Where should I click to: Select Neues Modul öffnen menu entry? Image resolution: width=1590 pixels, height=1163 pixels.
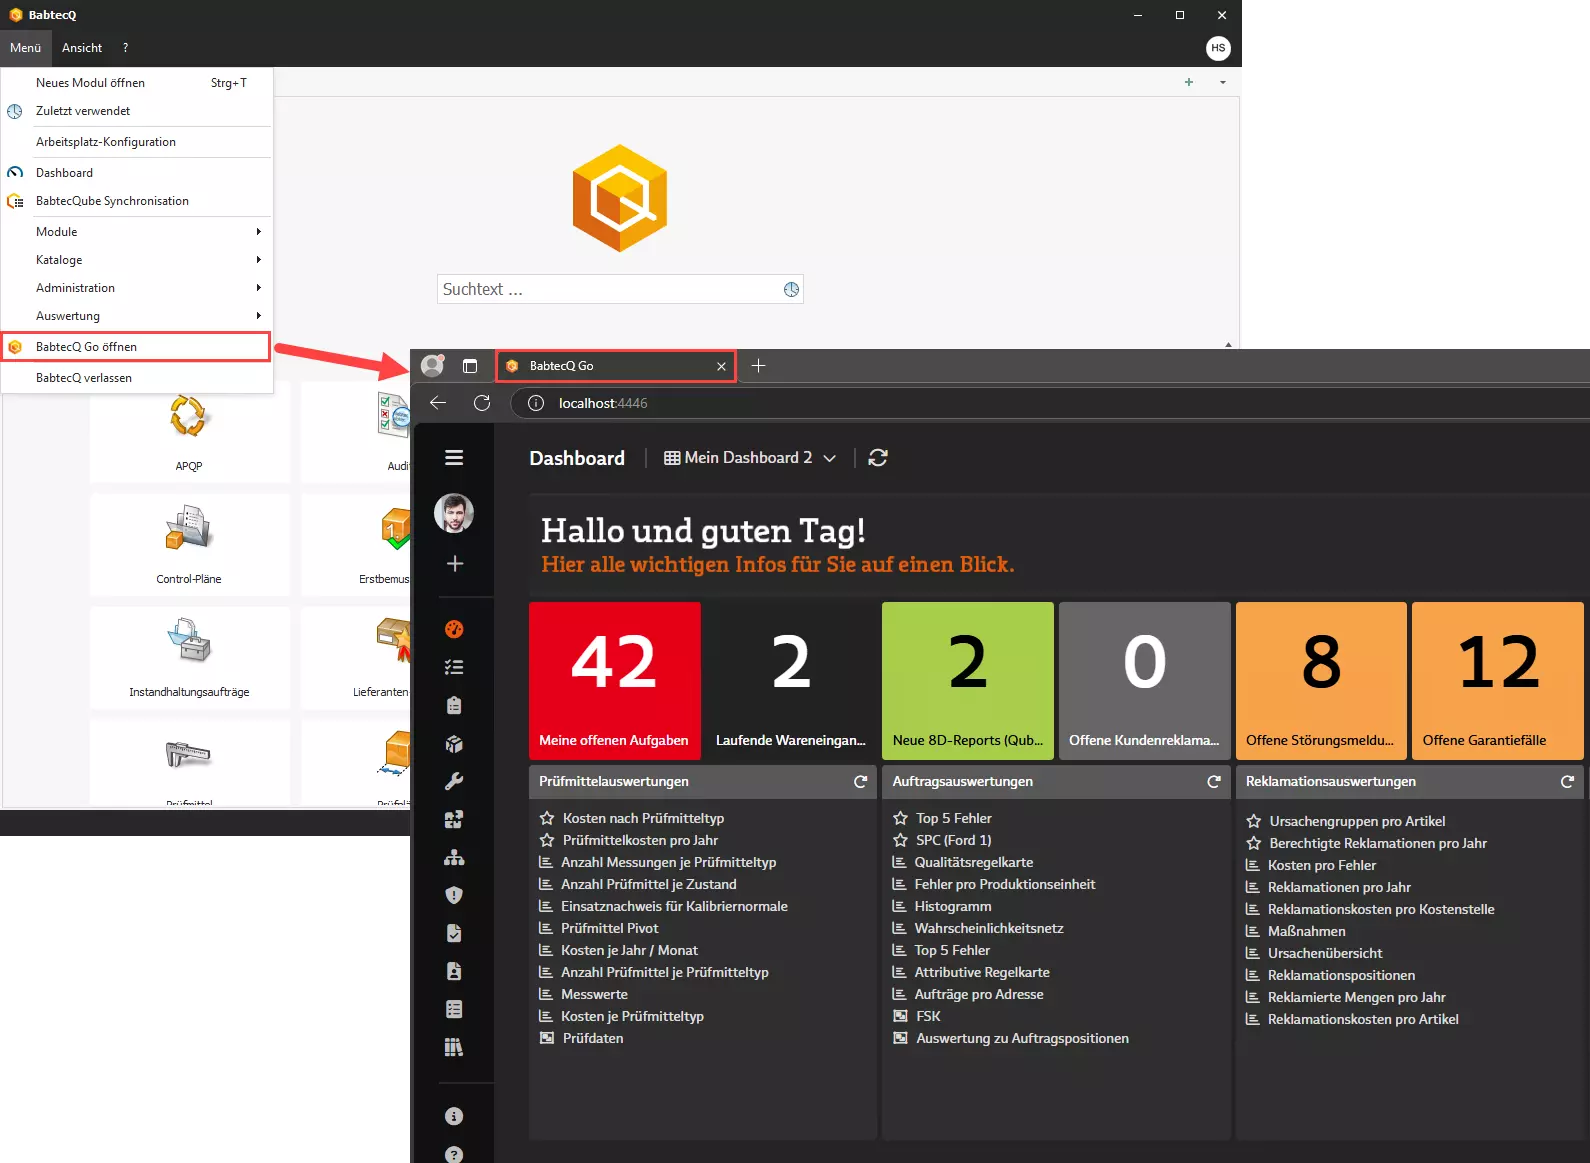pos(137,83)
